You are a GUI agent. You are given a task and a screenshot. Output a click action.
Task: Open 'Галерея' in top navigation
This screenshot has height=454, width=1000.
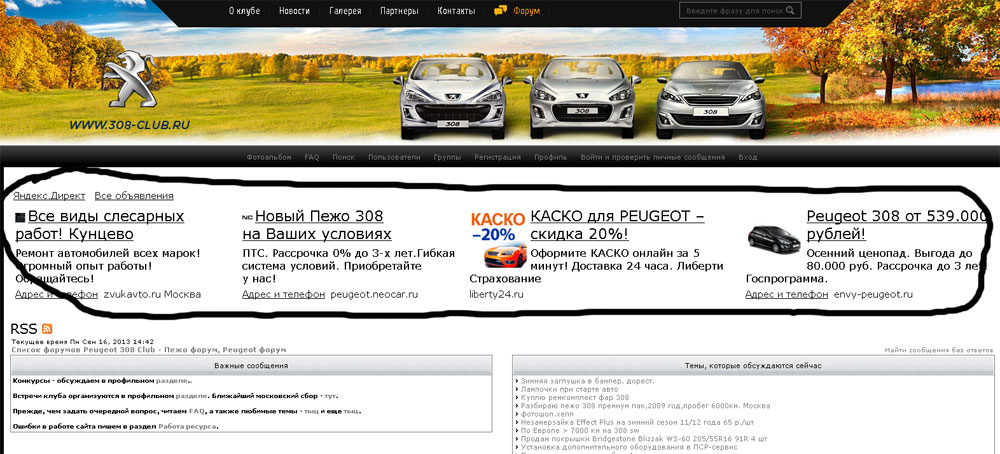pyautogui.click(x=345, y=11)
